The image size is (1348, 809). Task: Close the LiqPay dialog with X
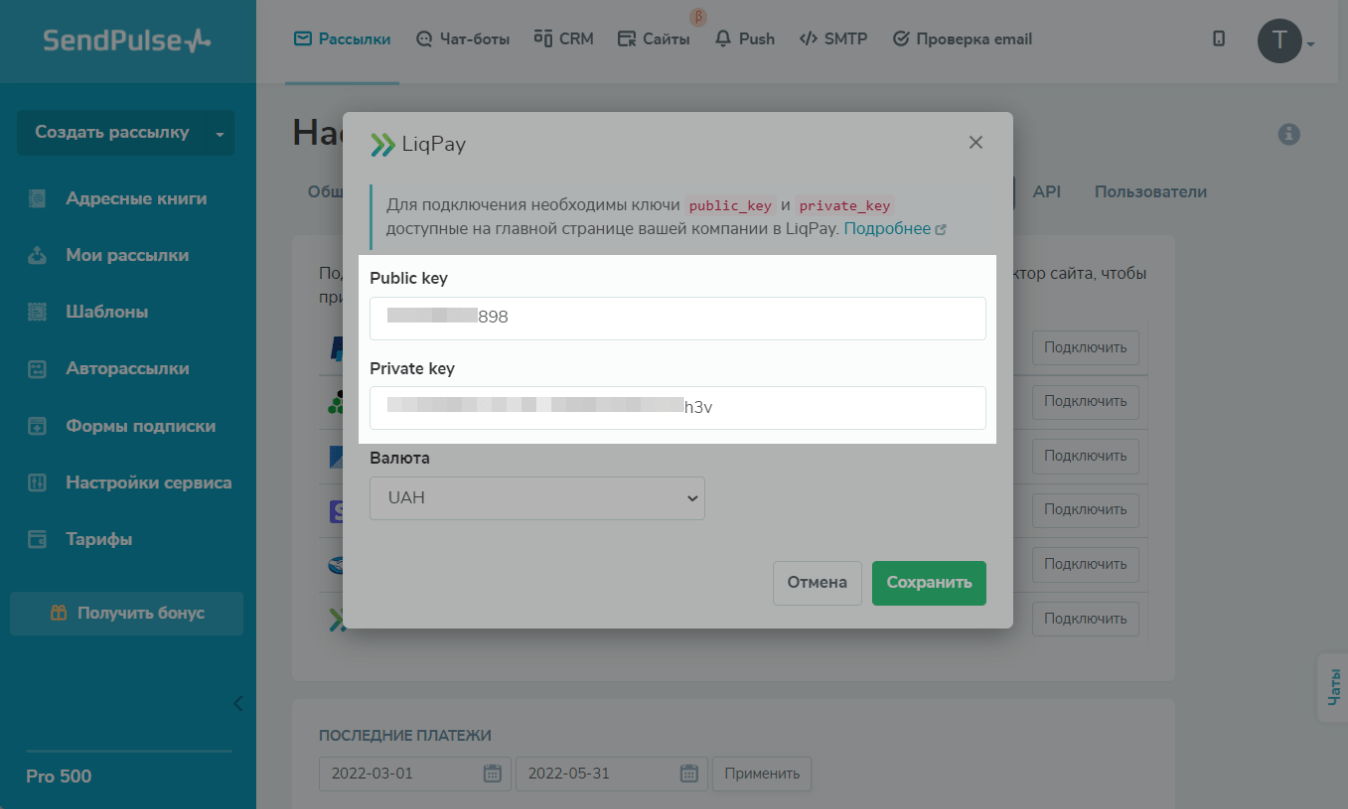[x=976, y=143]
